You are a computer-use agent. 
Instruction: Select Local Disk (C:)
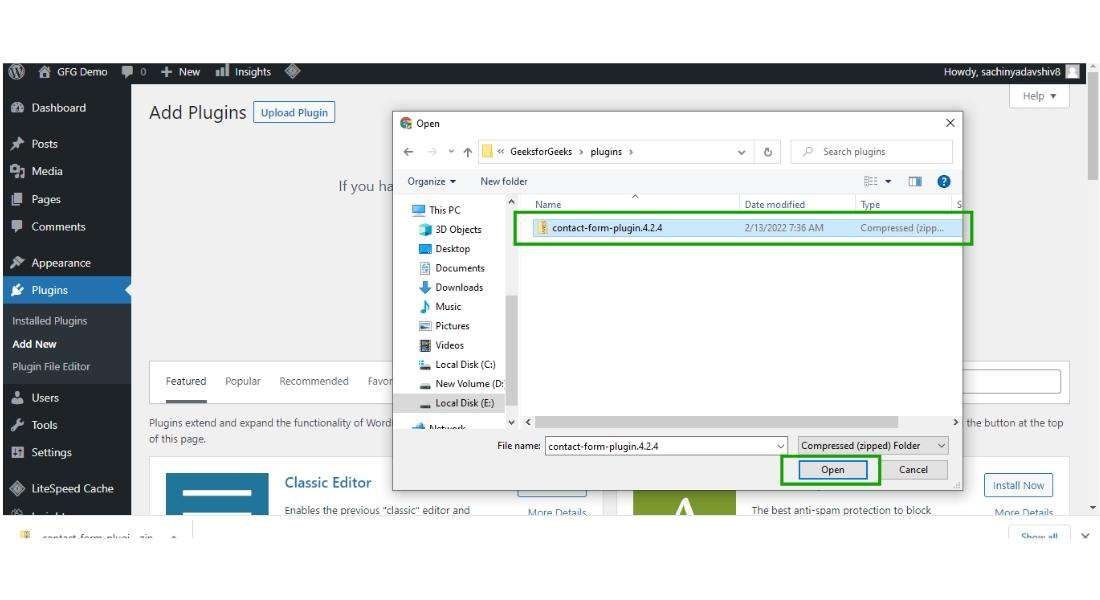[457, 364]
